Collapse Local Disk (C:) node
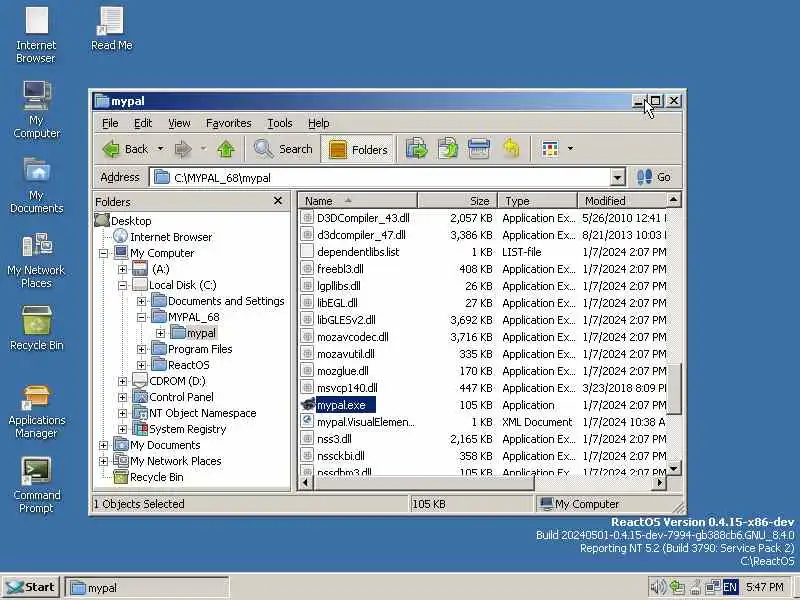800x600 pixels. 122,285
